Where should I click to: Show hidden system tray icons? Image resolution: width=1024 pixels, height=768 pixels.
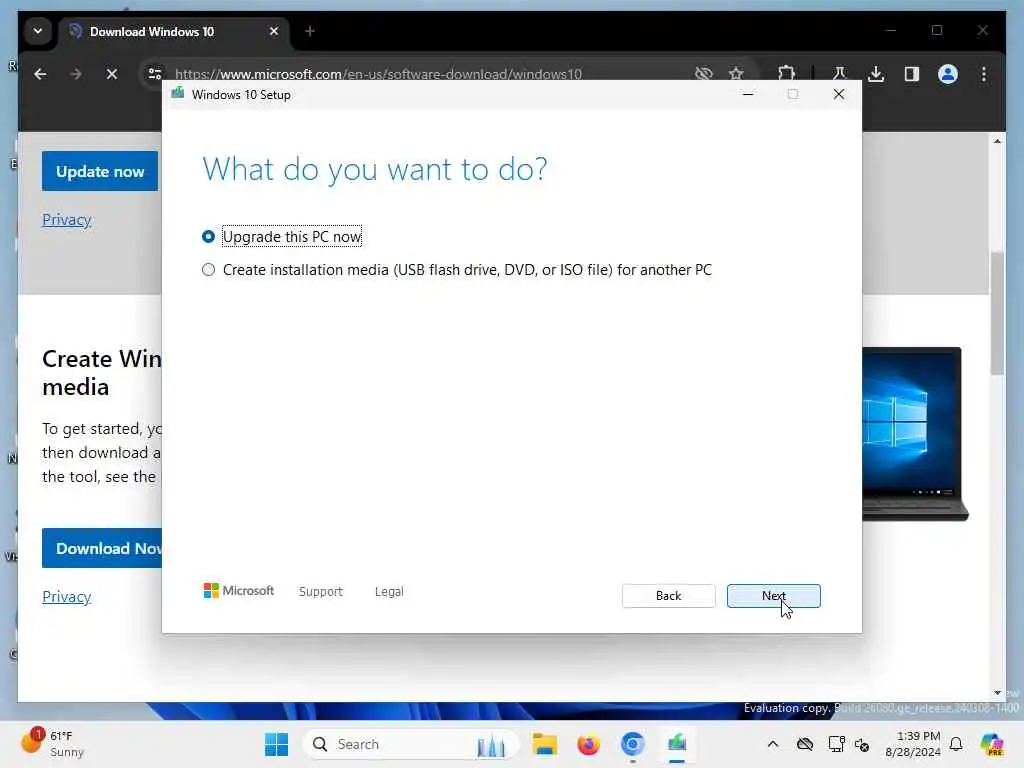[x=773, y=744]
